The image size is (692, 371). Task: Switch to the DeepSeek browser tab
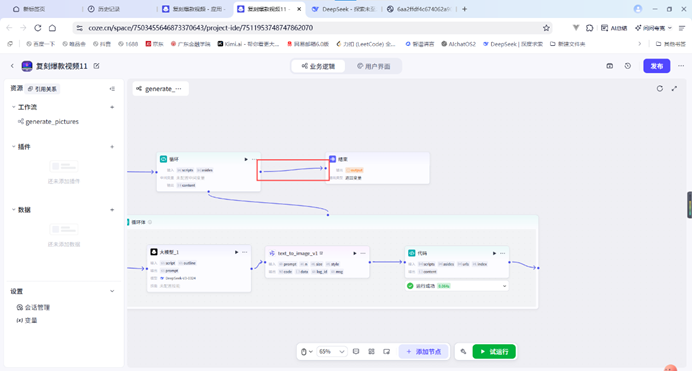[x=343, y=9]
